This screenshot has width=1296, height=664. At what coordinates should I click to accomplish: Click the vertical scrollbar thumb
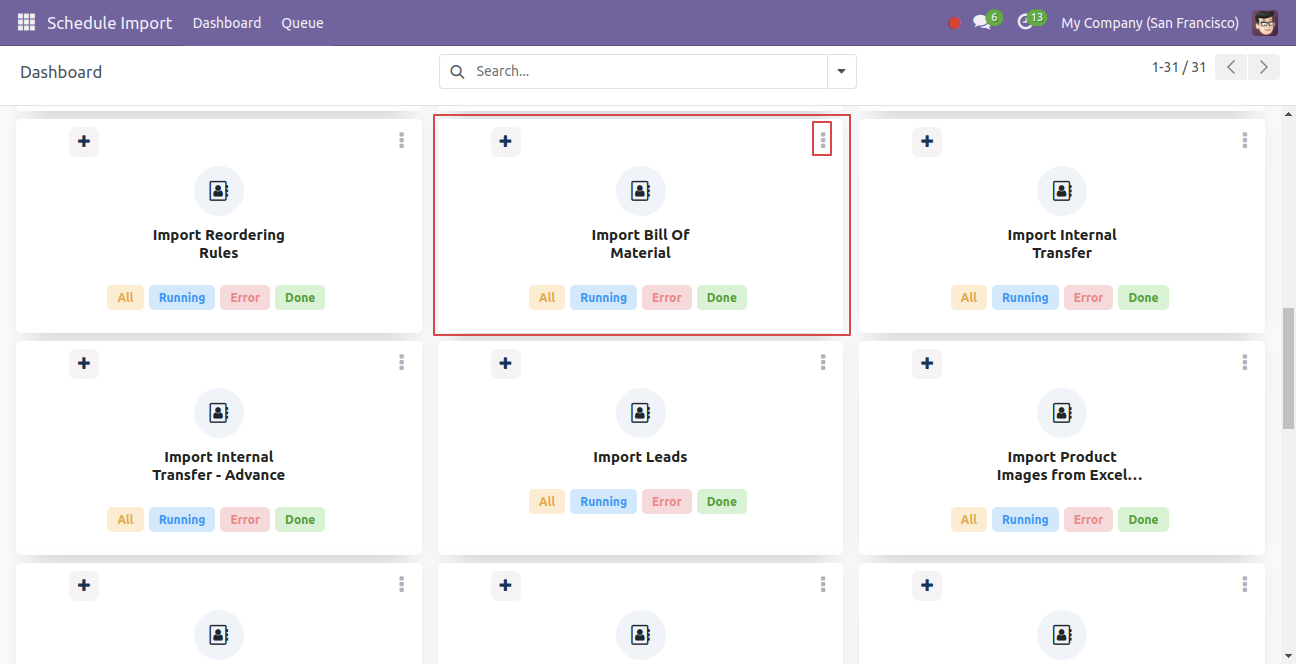tap(1288, 369)
